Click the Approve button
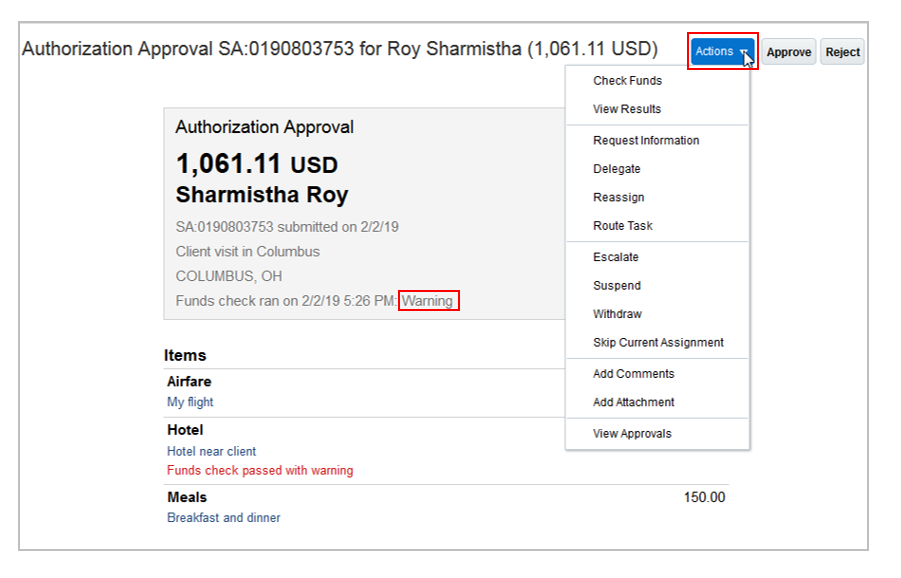901x578 pixels. coord(788,52)
